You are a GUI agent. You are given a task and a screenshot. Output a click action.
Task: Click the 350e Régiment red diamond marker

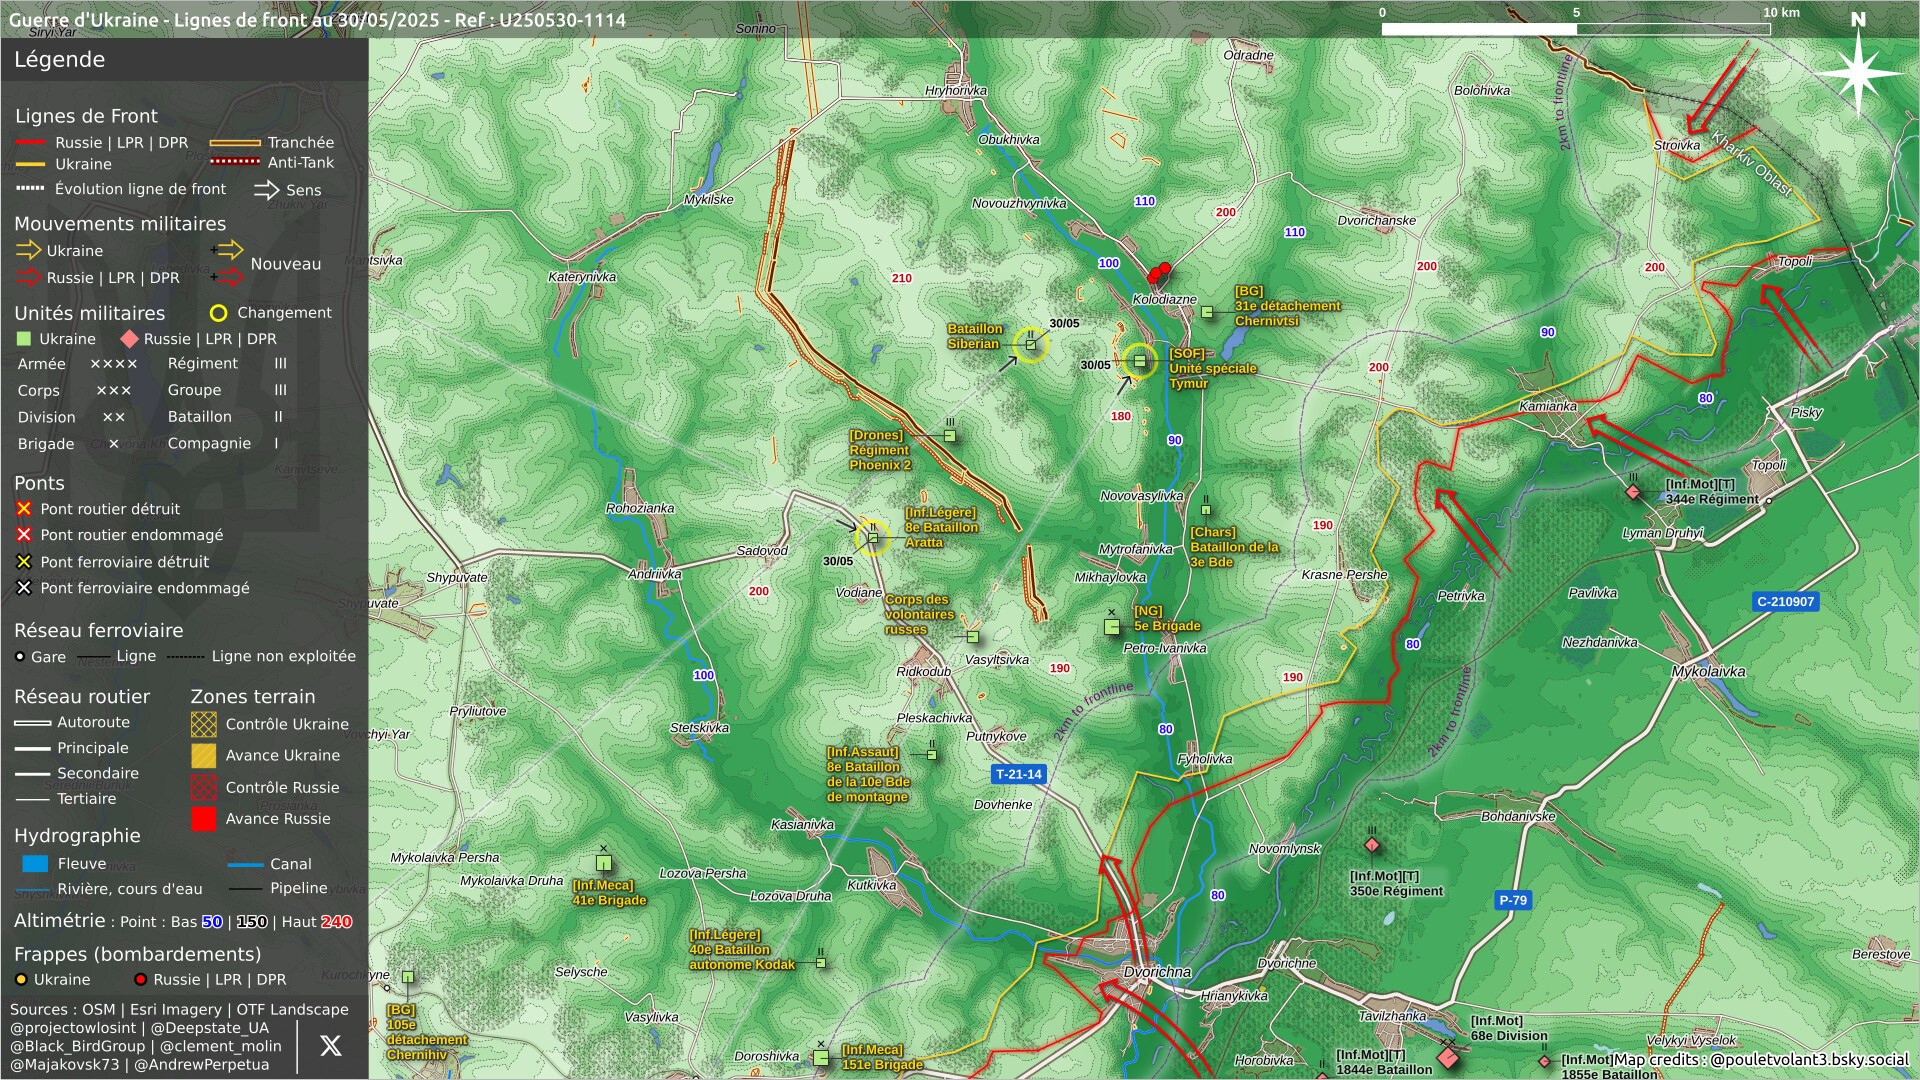pyautogui.click(x=1372, y=845)
